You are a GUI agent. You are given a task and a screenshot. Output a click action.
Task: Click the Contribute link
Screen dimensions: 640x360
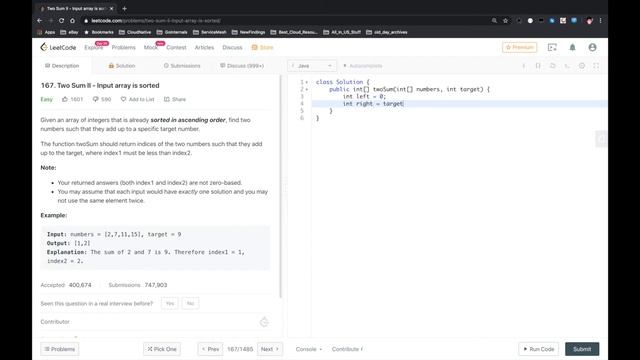click(347, 349)
